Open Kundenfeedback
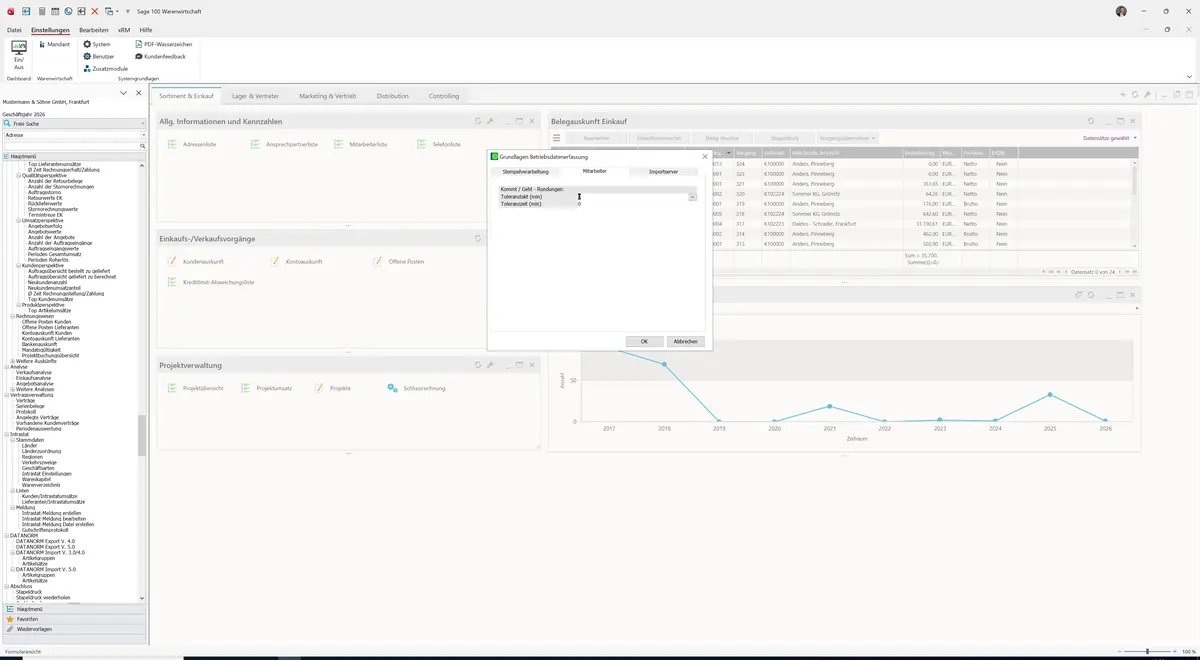The height and width of the screenshot is (660, 1200). [x=160, y=56]
